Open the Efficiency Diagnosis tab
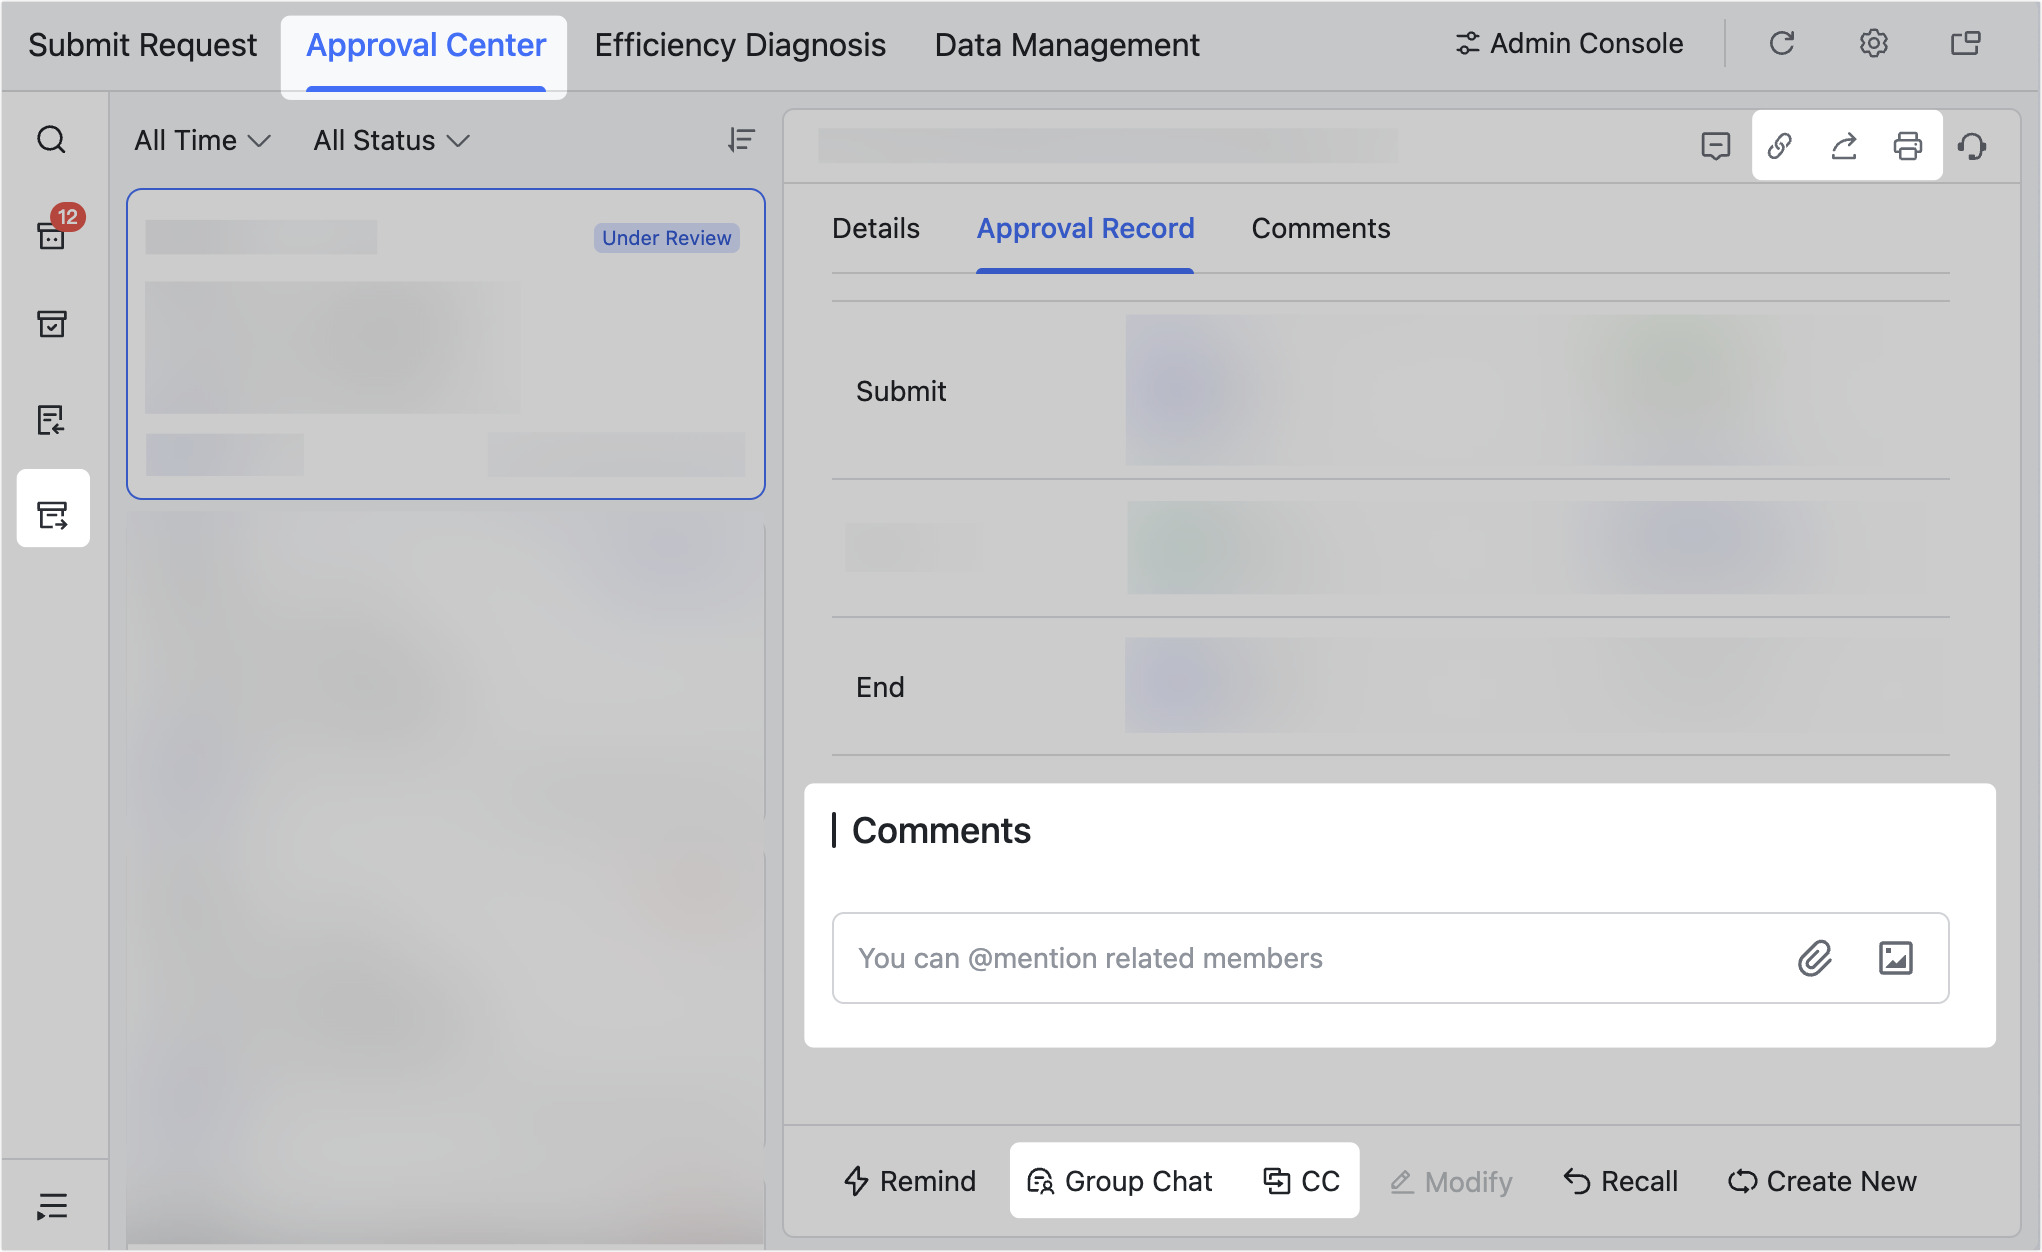2042x1252 pixels. click(739, 44)
